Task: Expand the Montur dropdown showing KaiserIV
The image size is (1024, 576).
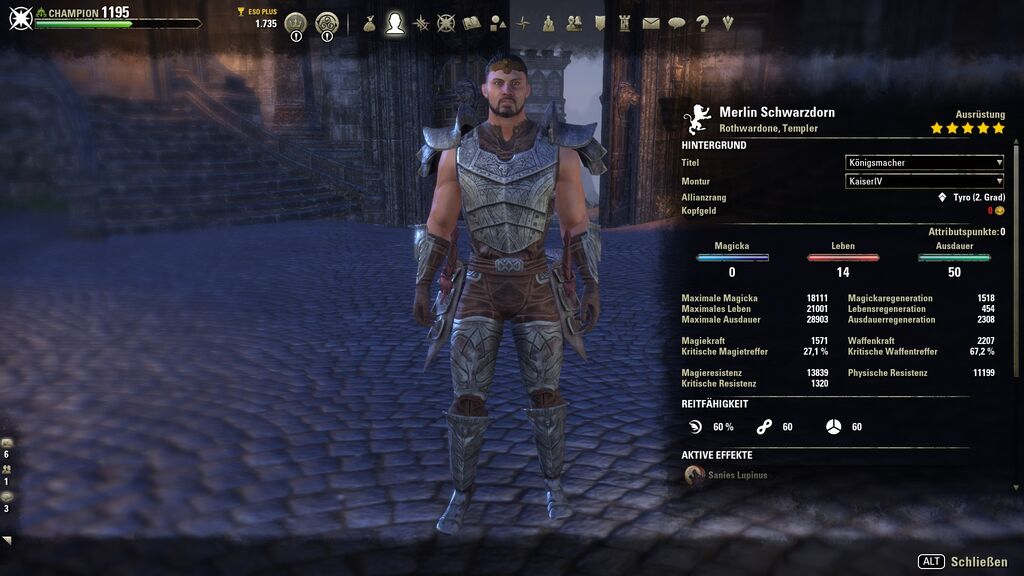Action: (x=924, y=181)
